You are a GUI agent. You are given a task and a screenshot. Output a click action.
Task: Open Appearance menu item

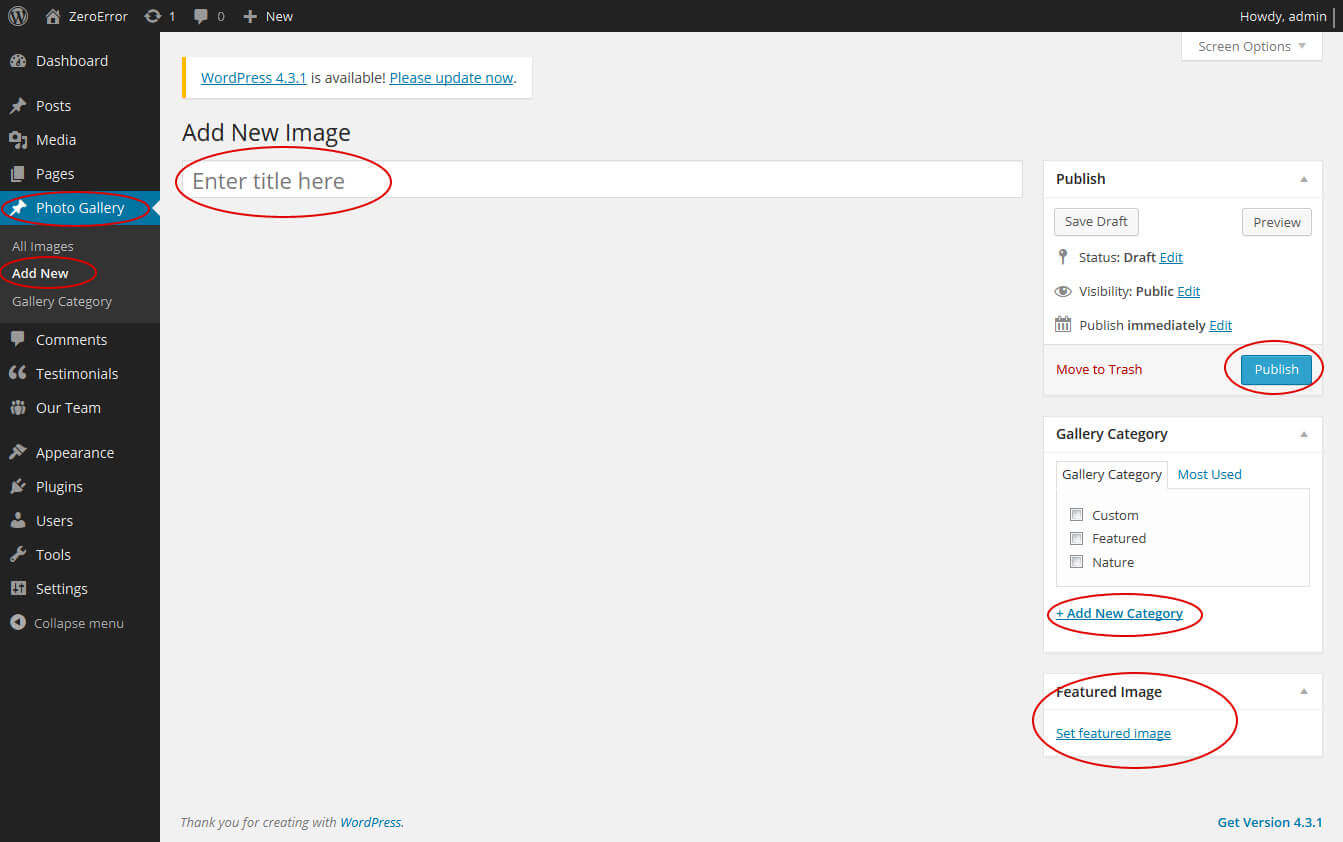[80, 453]
